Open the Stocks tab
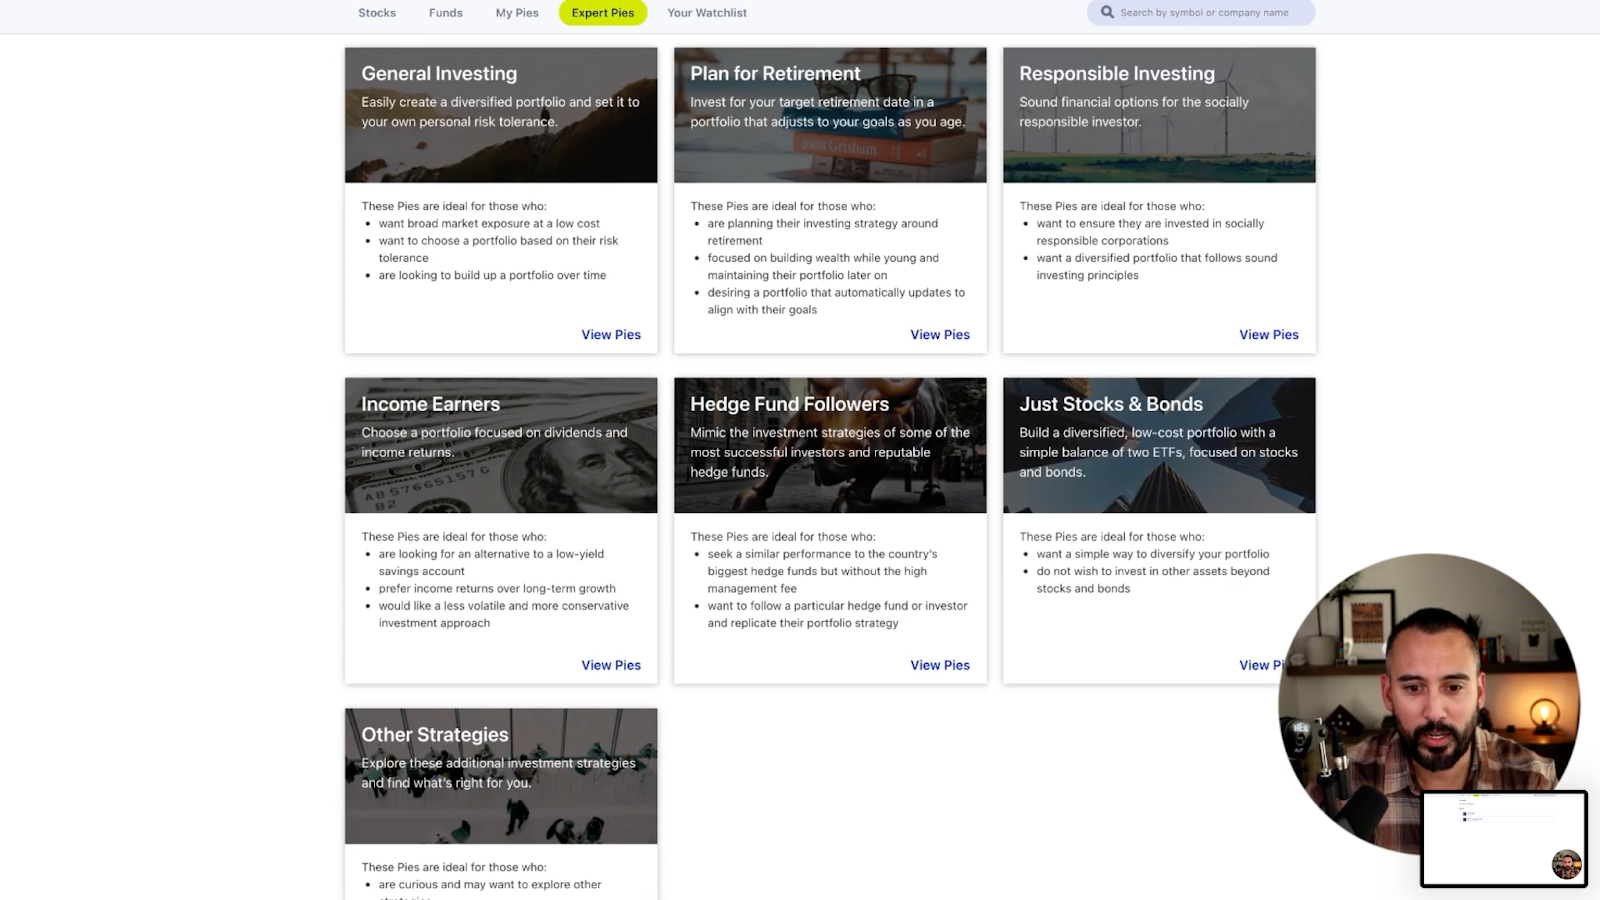 pyautogui.click(x=377, y=13)
